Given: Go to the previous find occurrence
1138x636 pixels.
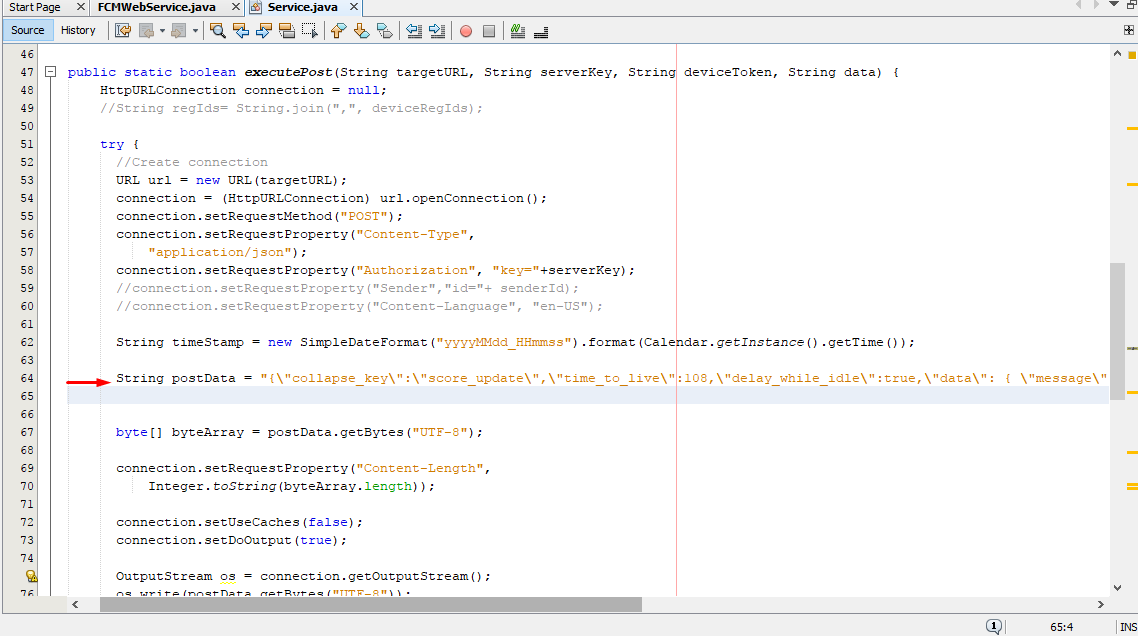Looking at the screenshot, I should pyautogui.click(x=241, y=30).
